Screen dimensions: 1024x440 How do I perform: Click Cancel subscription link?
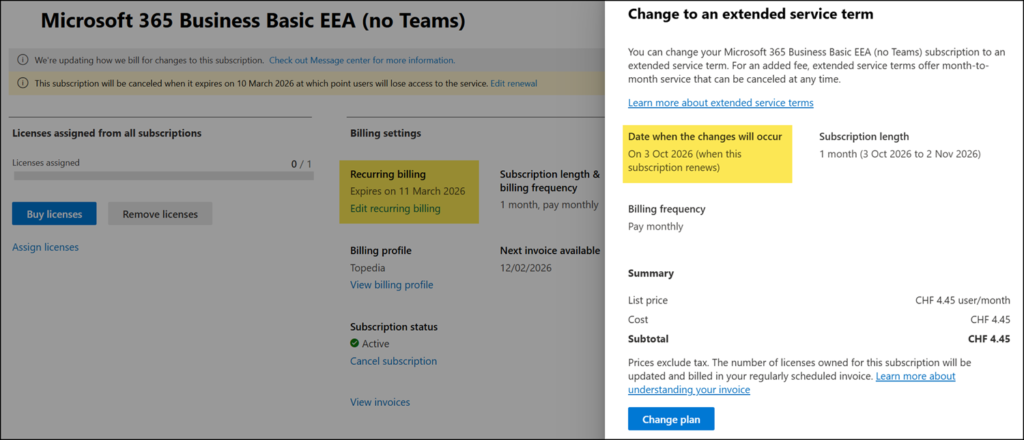(393, 361)
